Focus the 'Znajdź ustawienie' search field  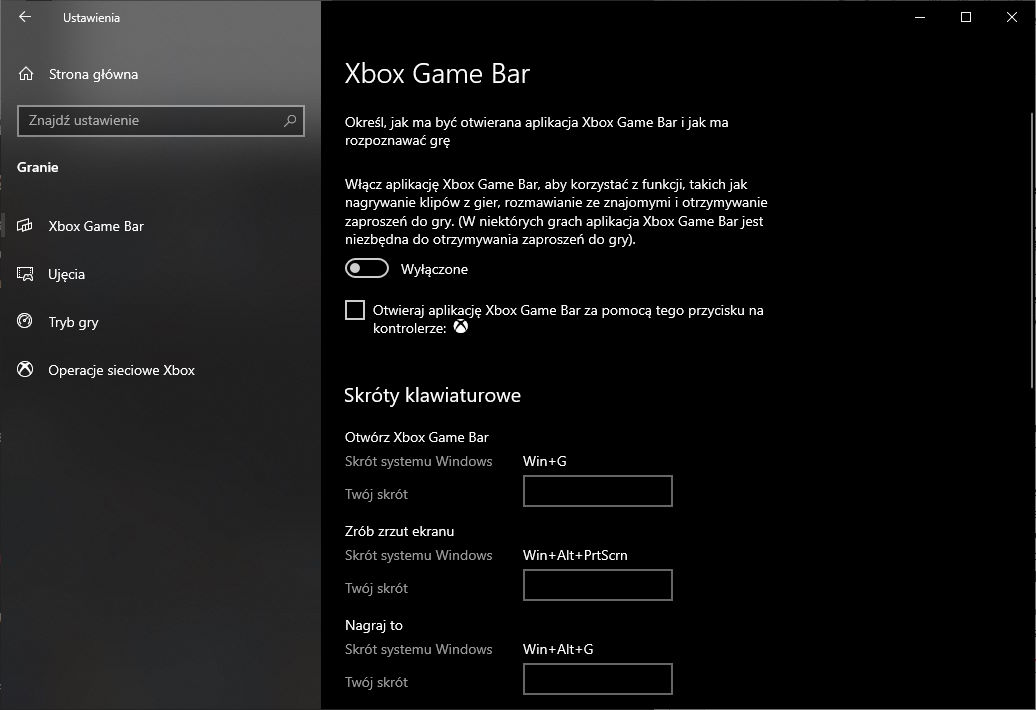(x=150, y=121)
